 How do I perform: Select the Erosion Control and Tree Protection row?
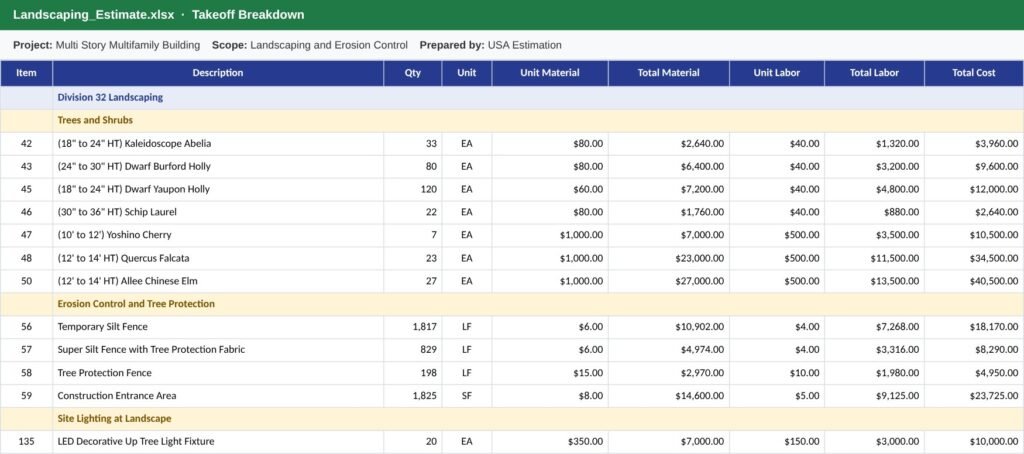[x=512, y=304]
